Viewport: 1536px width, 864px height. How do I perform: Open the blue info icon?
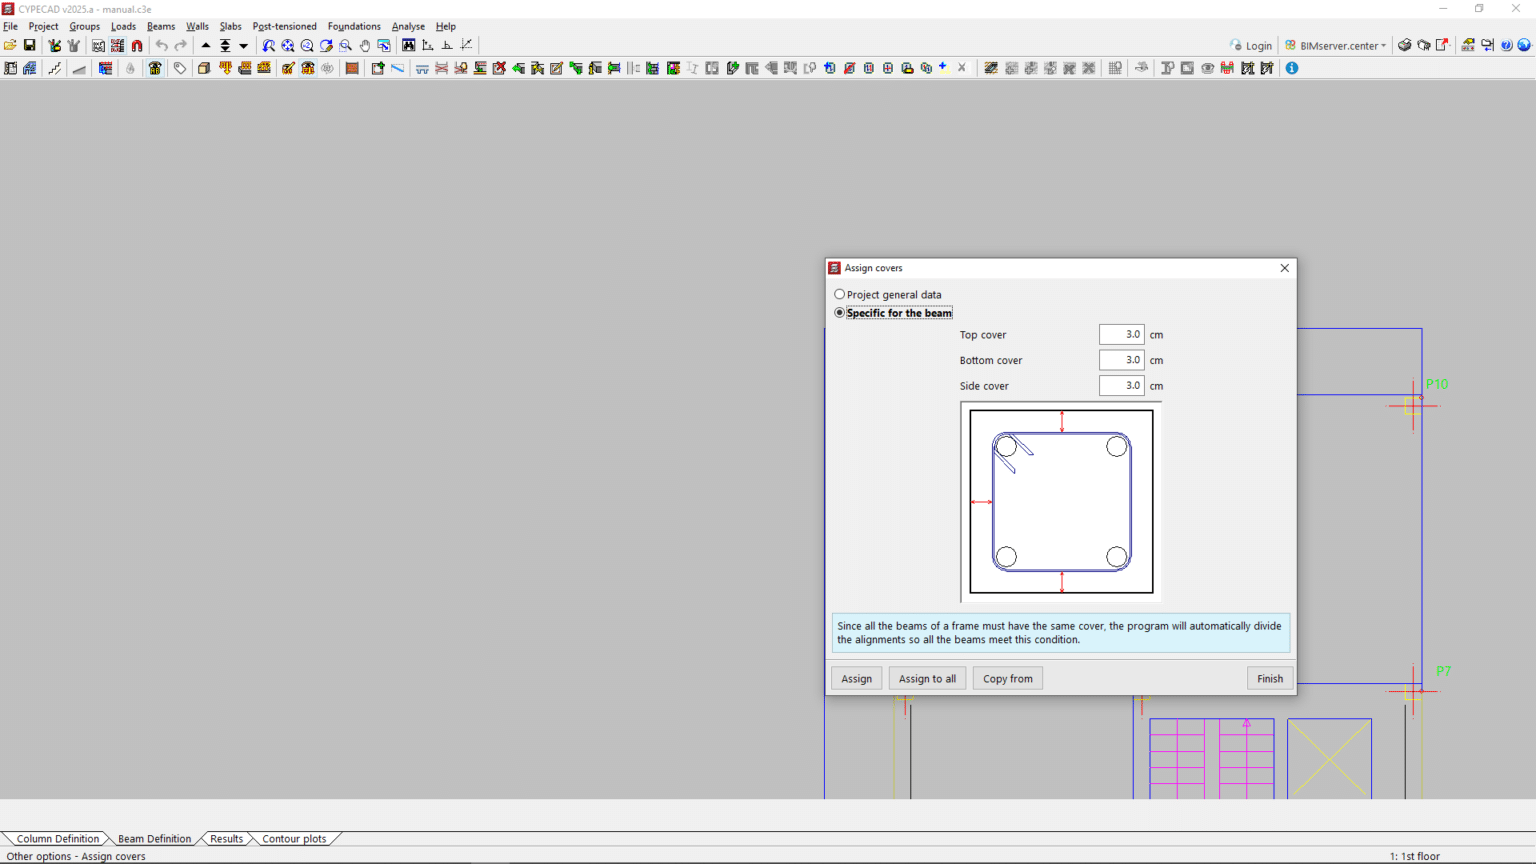point(1292,68)
